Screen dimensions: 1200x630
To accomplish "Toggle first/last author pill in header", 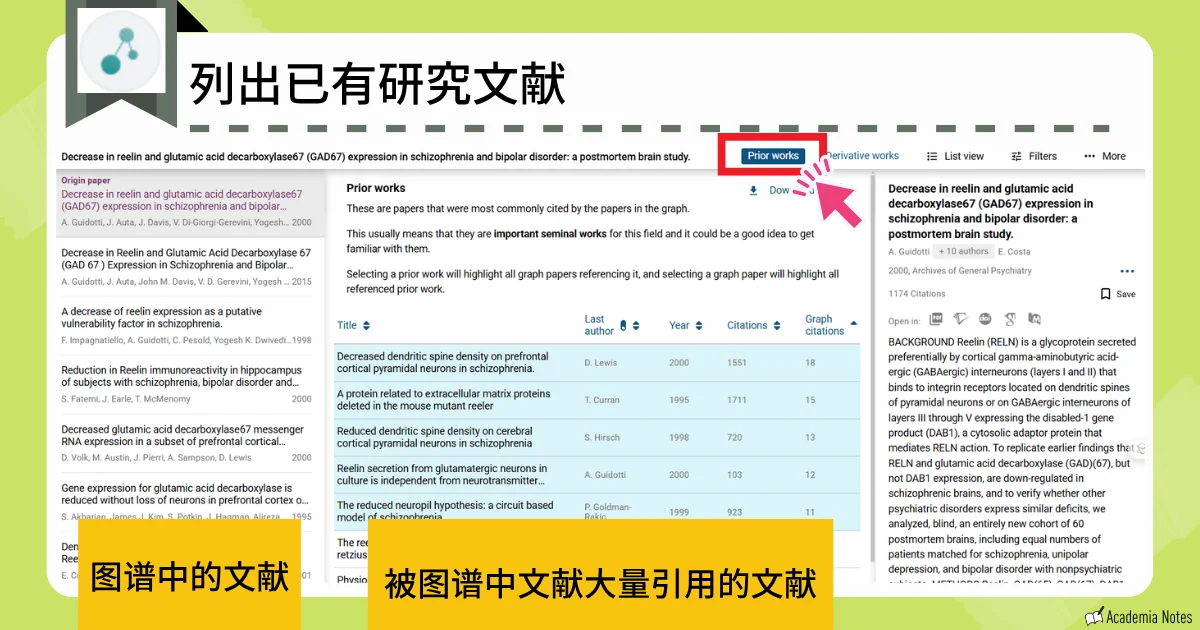I will tap(623, 325).
